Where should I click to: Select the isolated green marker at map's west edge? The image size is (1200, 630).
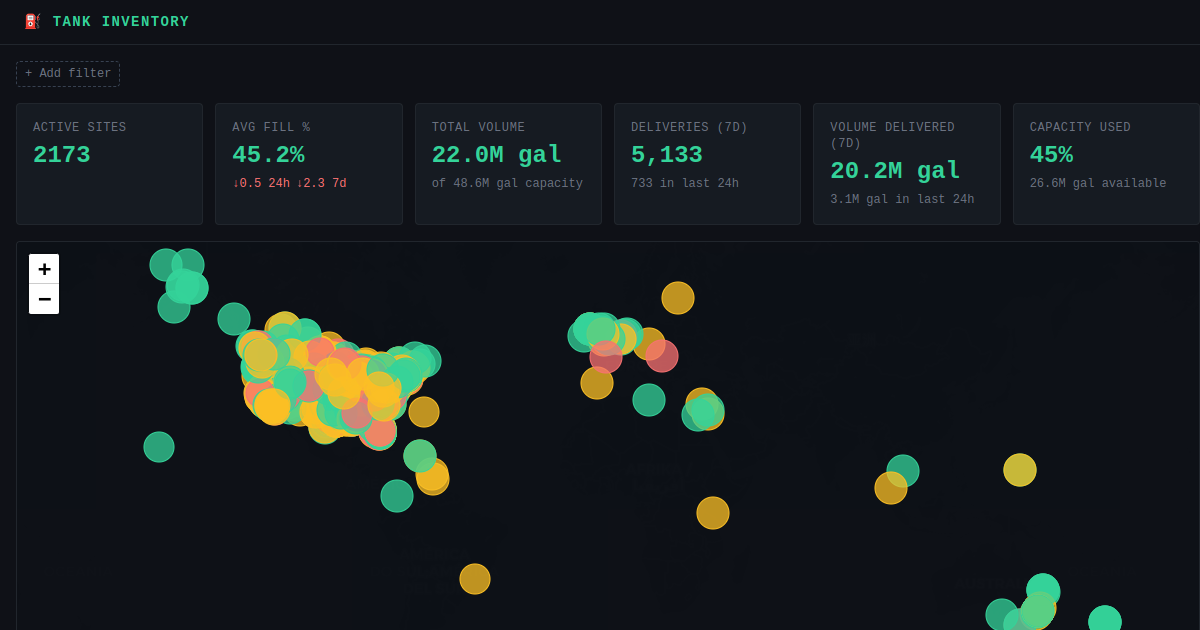point(159,447)
